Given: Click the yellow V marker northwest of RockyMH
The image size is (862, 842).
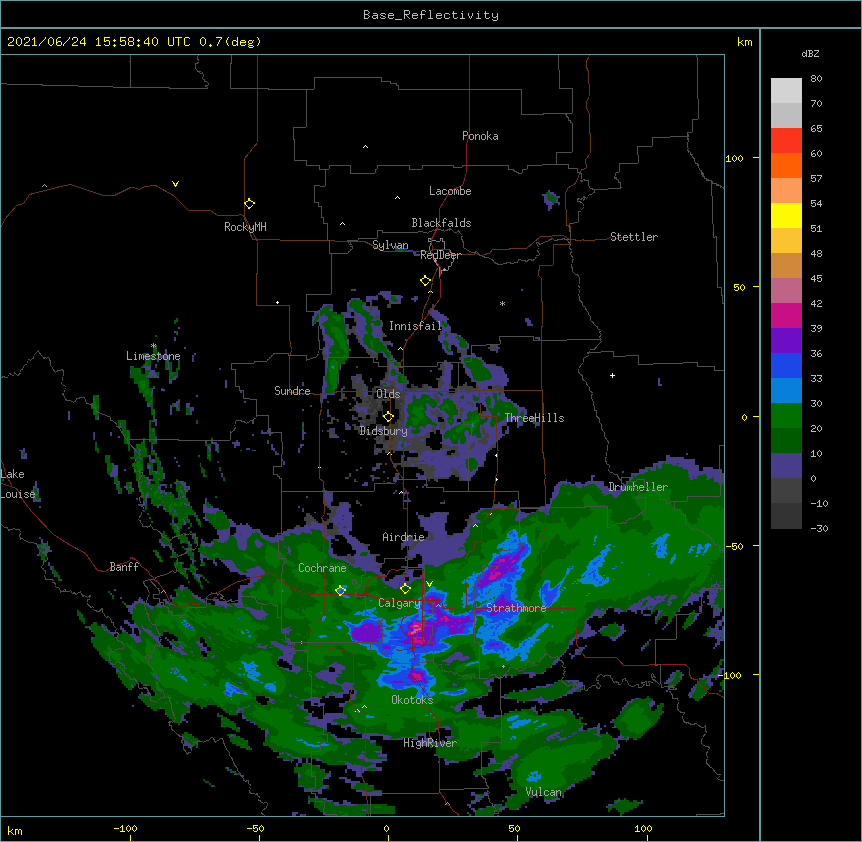Looking at the screenshot, I should (175, 184).
